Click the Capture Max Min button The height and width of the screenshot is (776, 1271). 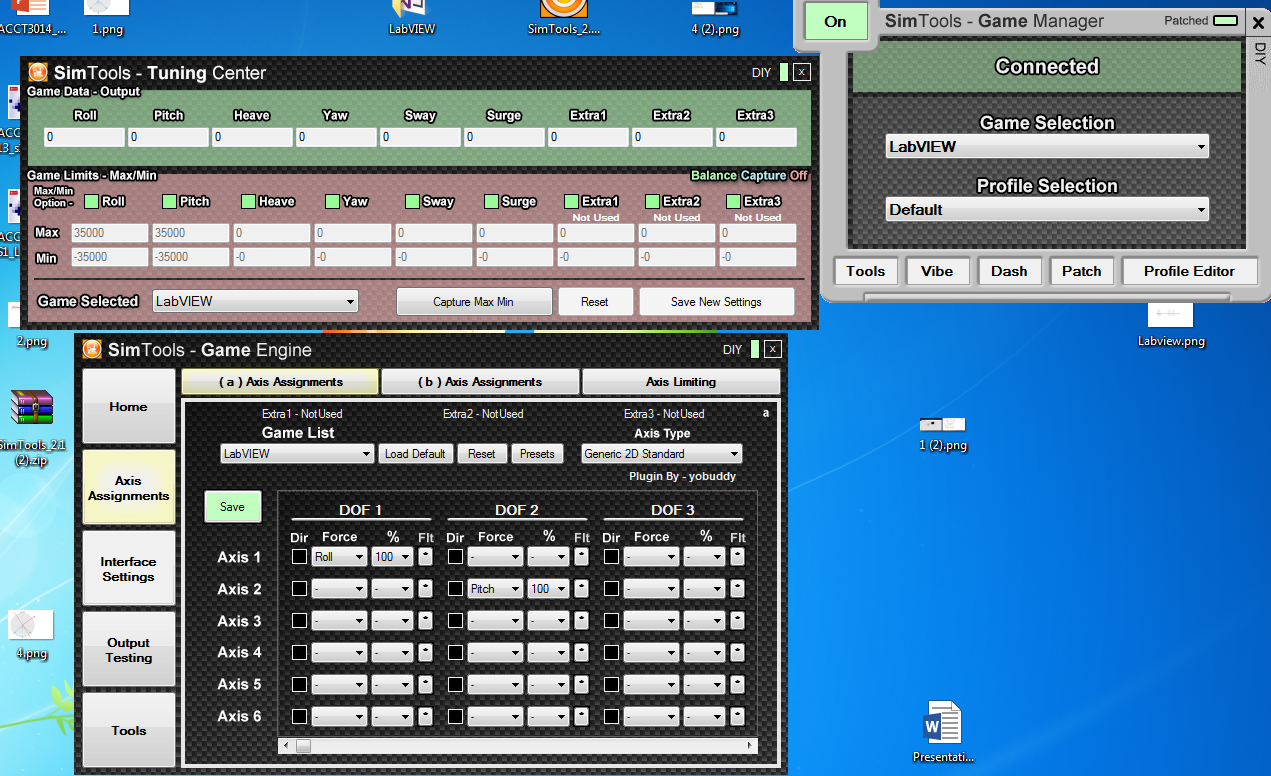pos(474,302)
